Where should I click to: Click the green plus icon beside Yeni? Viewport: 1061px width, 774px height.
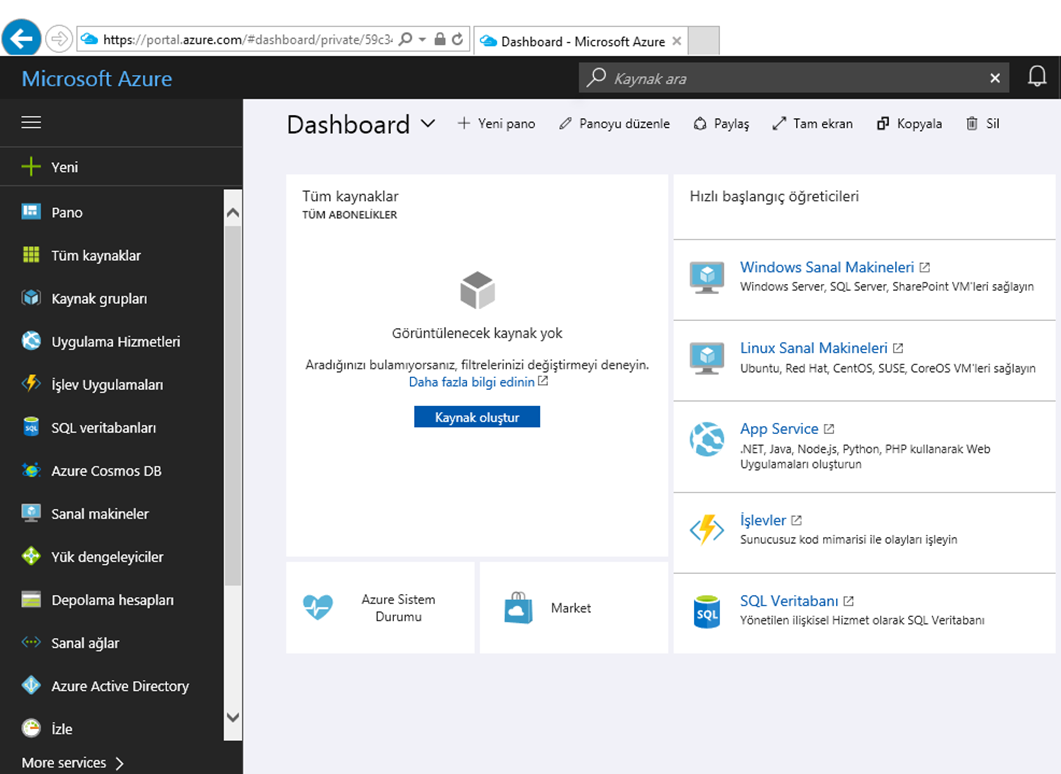[31, 166]
